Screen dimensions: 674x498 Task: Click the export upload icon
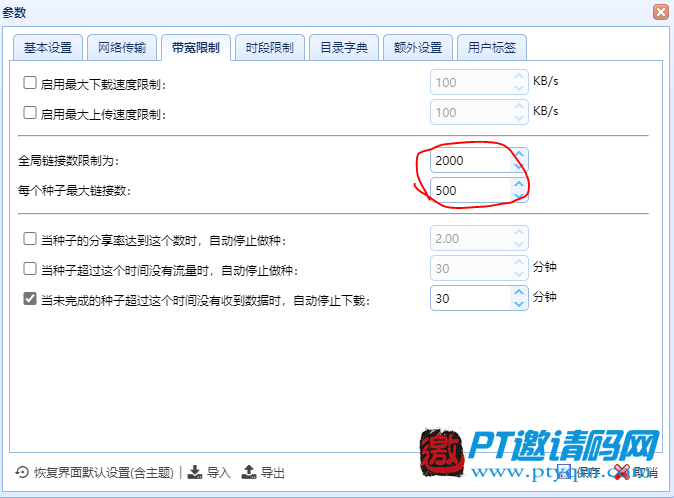pyautogui.click(x=248, y=472)
